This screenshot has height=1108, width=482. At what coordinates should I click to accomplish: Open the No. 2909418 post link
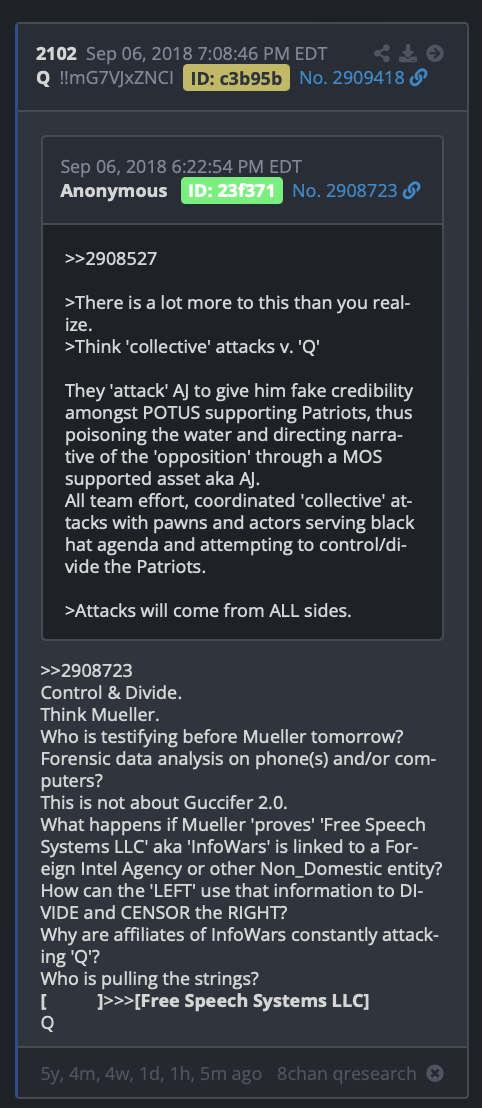pos(352,78)
